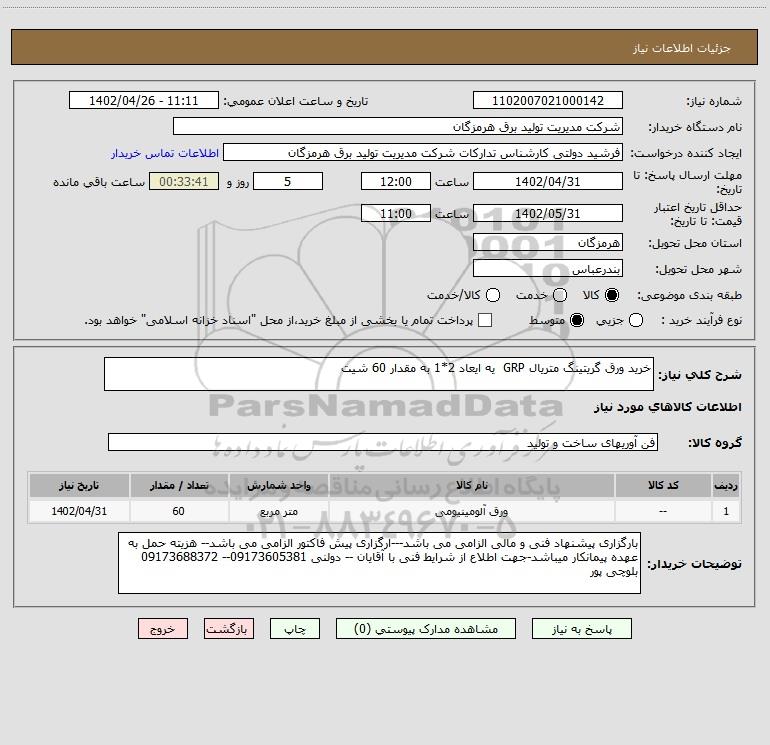Click the گروه کالا field

(x=383, y=442)
